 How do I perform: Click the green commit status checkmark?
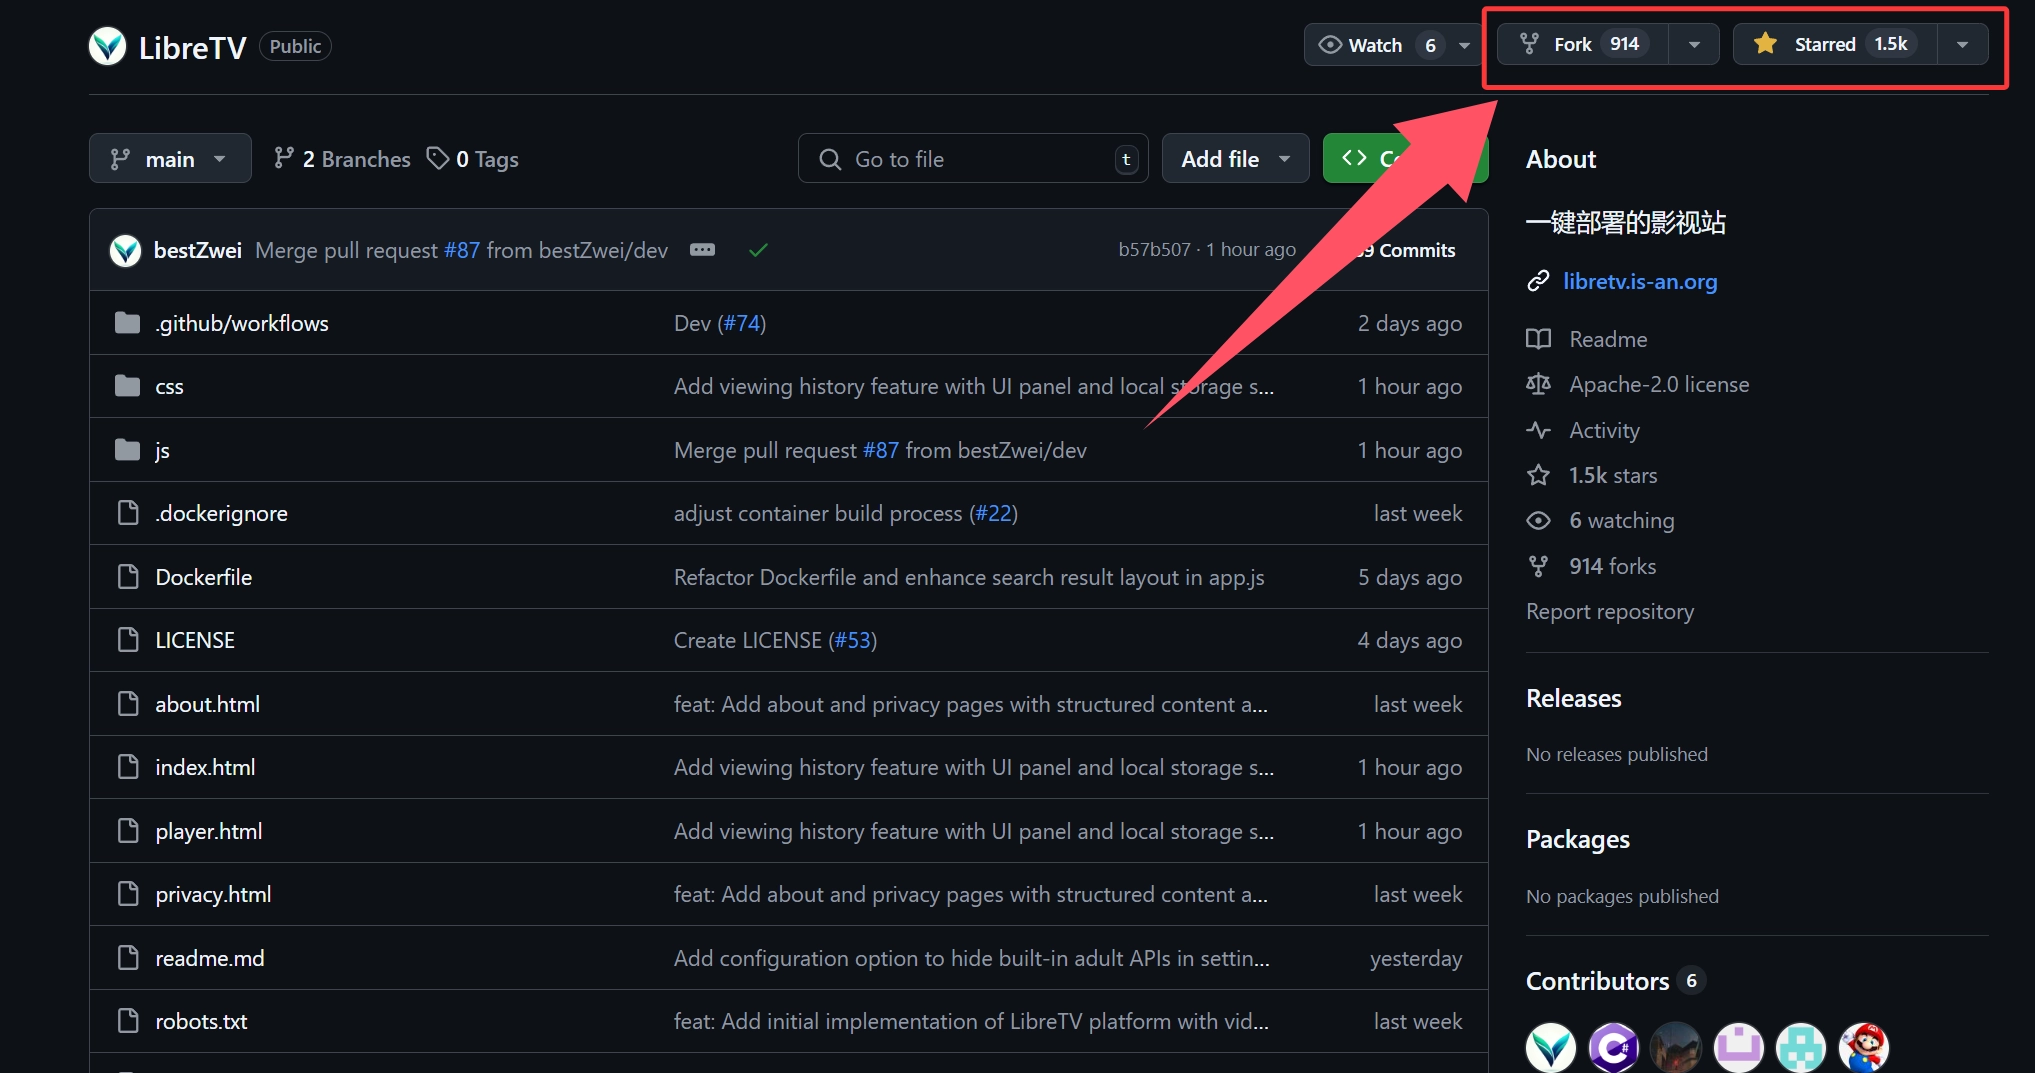[758, 250]
